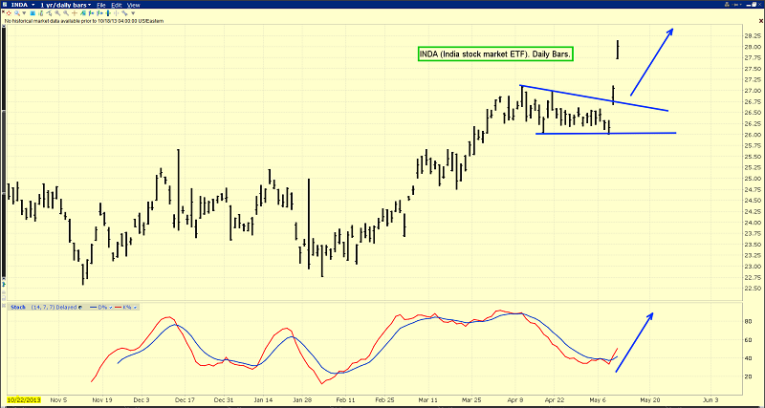
Task: Open the View menu
Action: (x=133, y=5)
